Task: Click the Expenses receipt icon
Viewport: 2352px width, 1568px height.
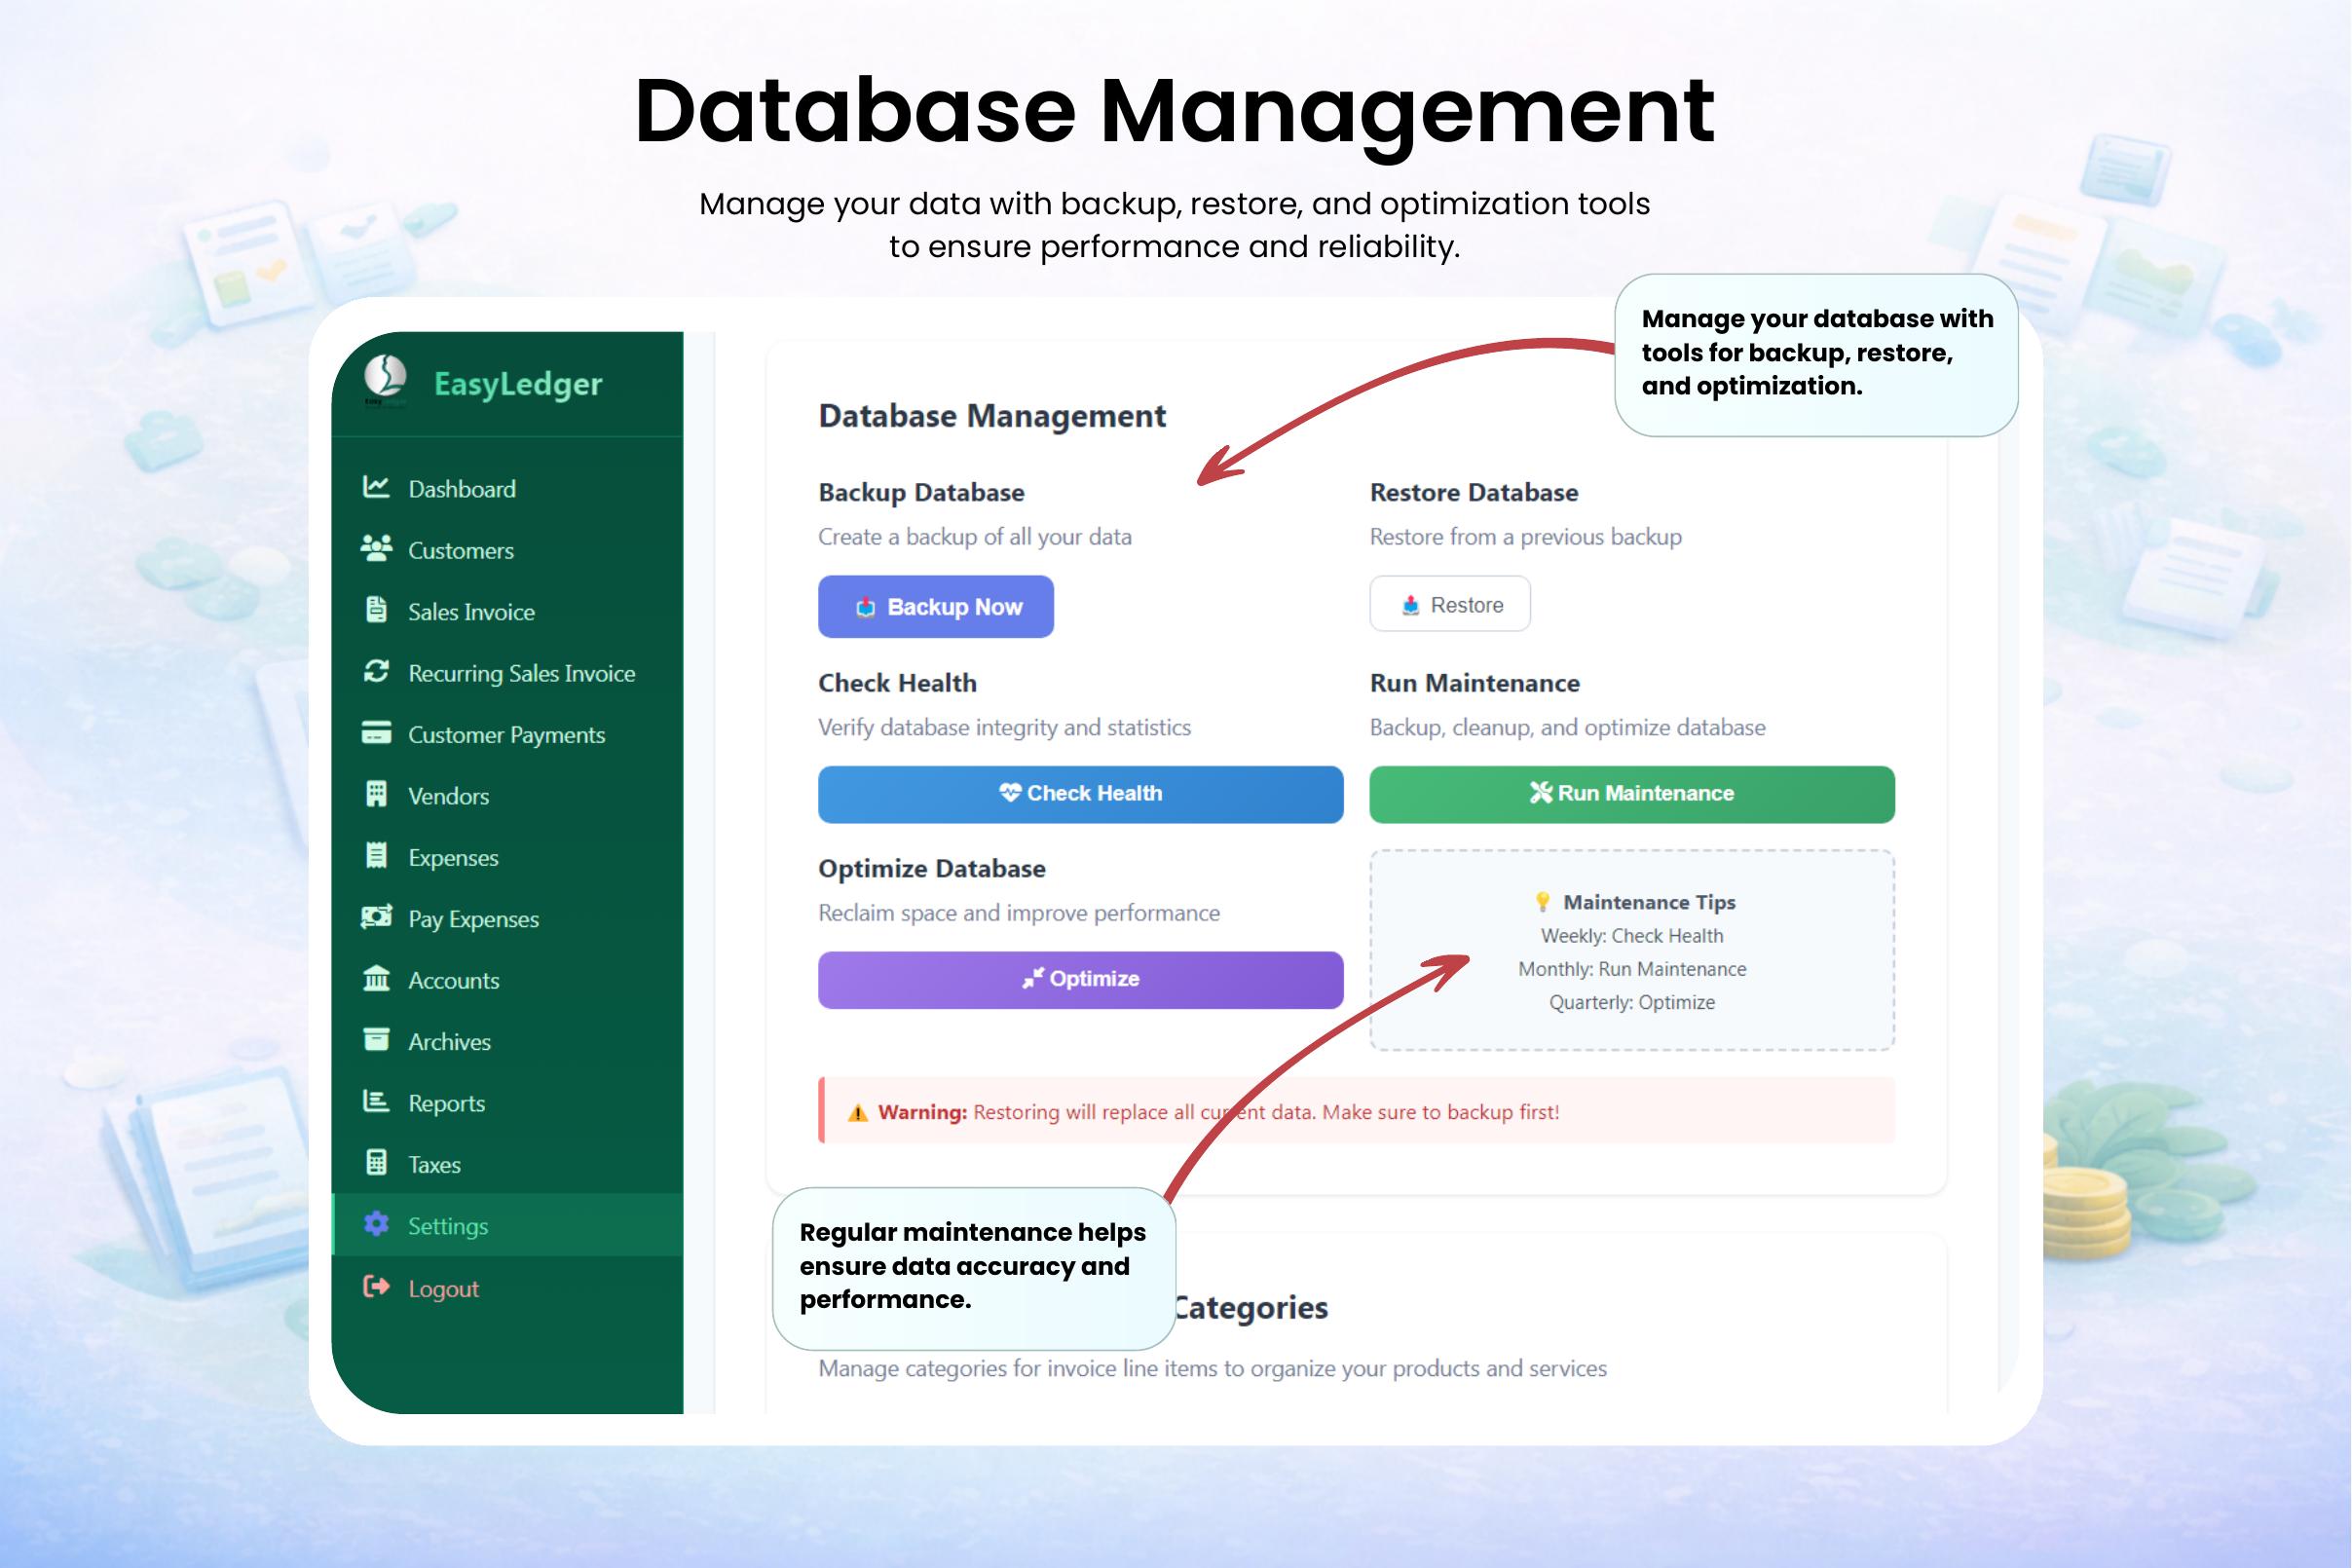Action: (376, 856)
